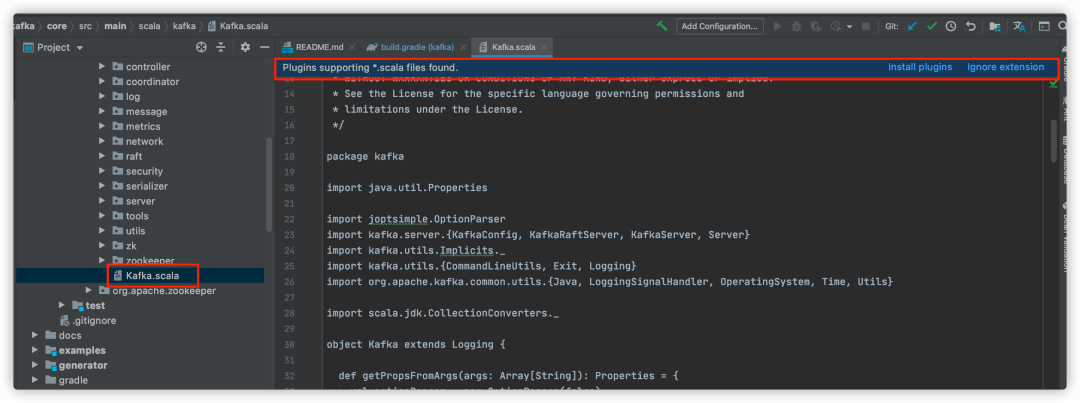Screen dimensions: 1080x403
Task: Rollback changes with undo arrow icon
Action: [970, 26]
